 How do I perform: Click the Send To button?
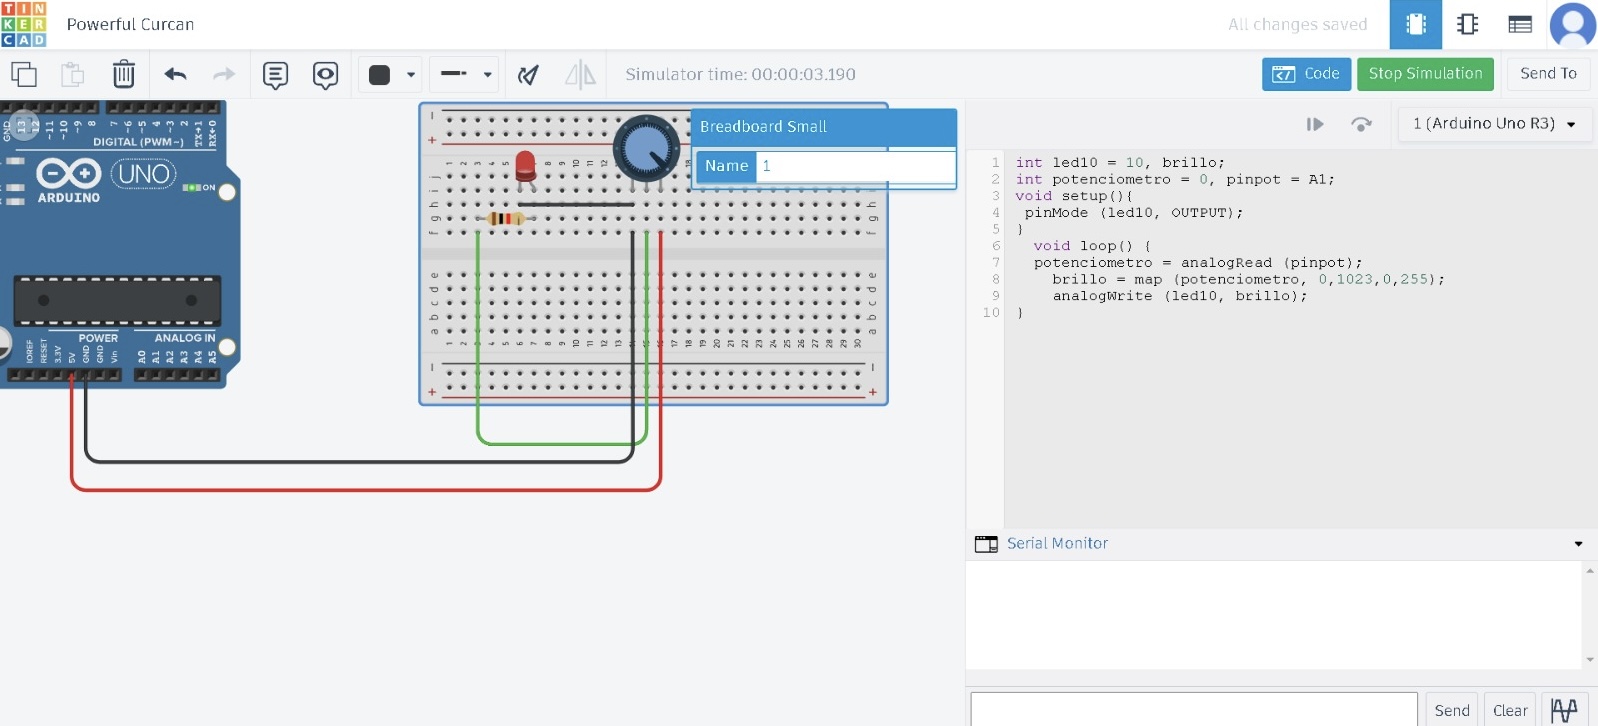click(1547, 74)
